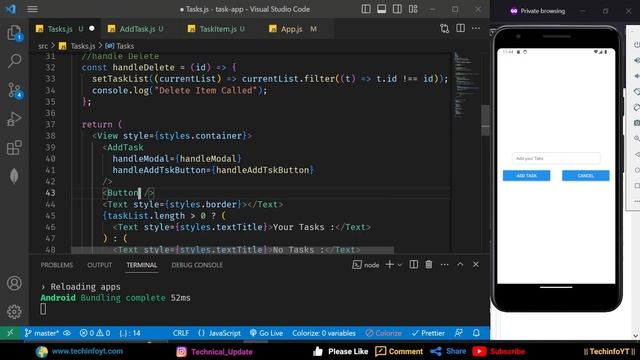The image size is (640, 360).
Task: Close the terminal panel
Action: pos(476,264)
